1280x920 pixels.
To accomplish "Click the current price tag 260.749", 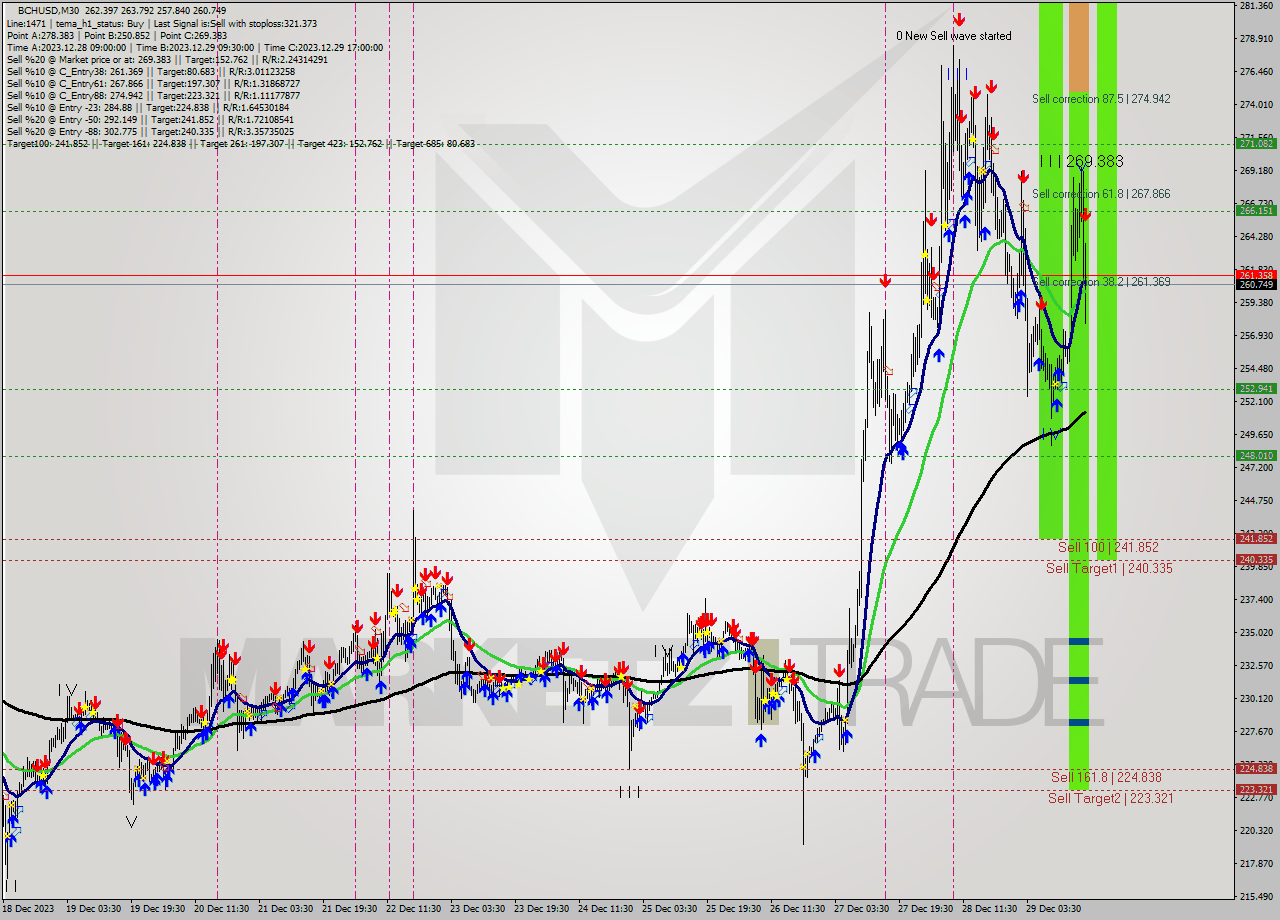I will tap(1256, 285).
